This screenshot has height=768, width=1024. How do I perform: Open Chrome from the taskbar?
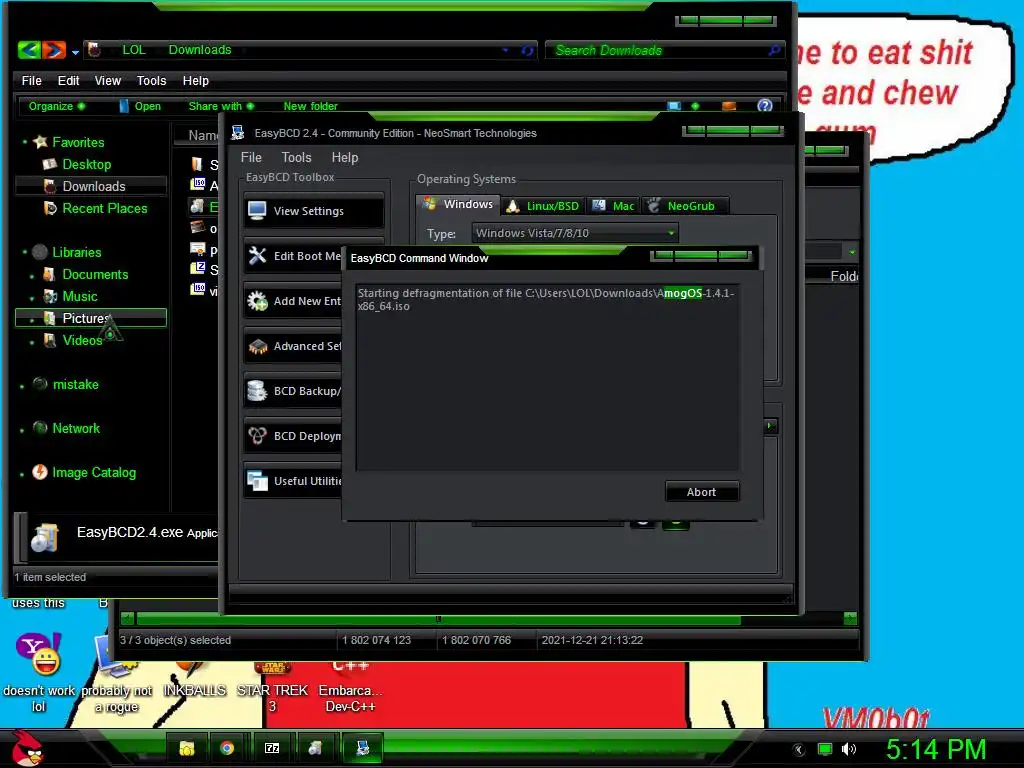click(227, 748)
